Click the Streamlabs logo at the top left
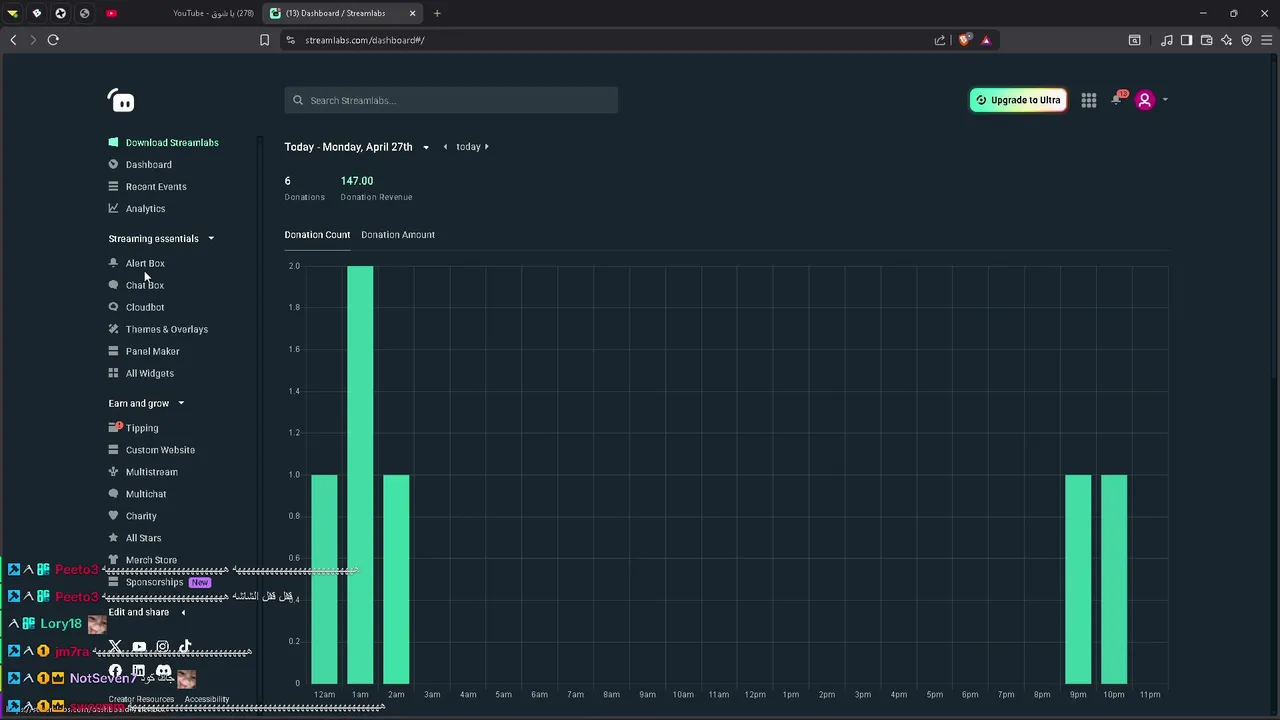This screenshot has width=1280, height=720. tap(121, 101)
